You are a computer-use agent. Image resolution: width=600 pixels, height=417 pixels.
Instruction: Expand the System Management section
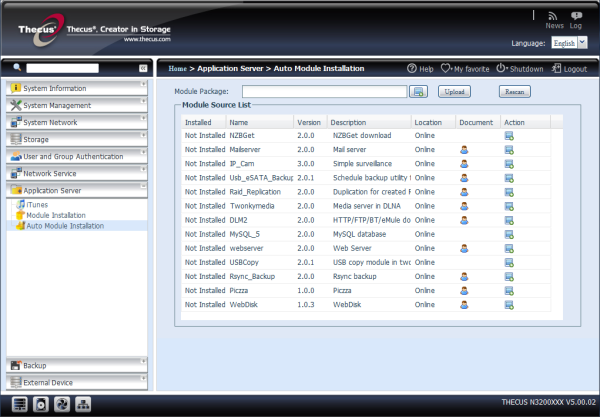click(75, 105)
